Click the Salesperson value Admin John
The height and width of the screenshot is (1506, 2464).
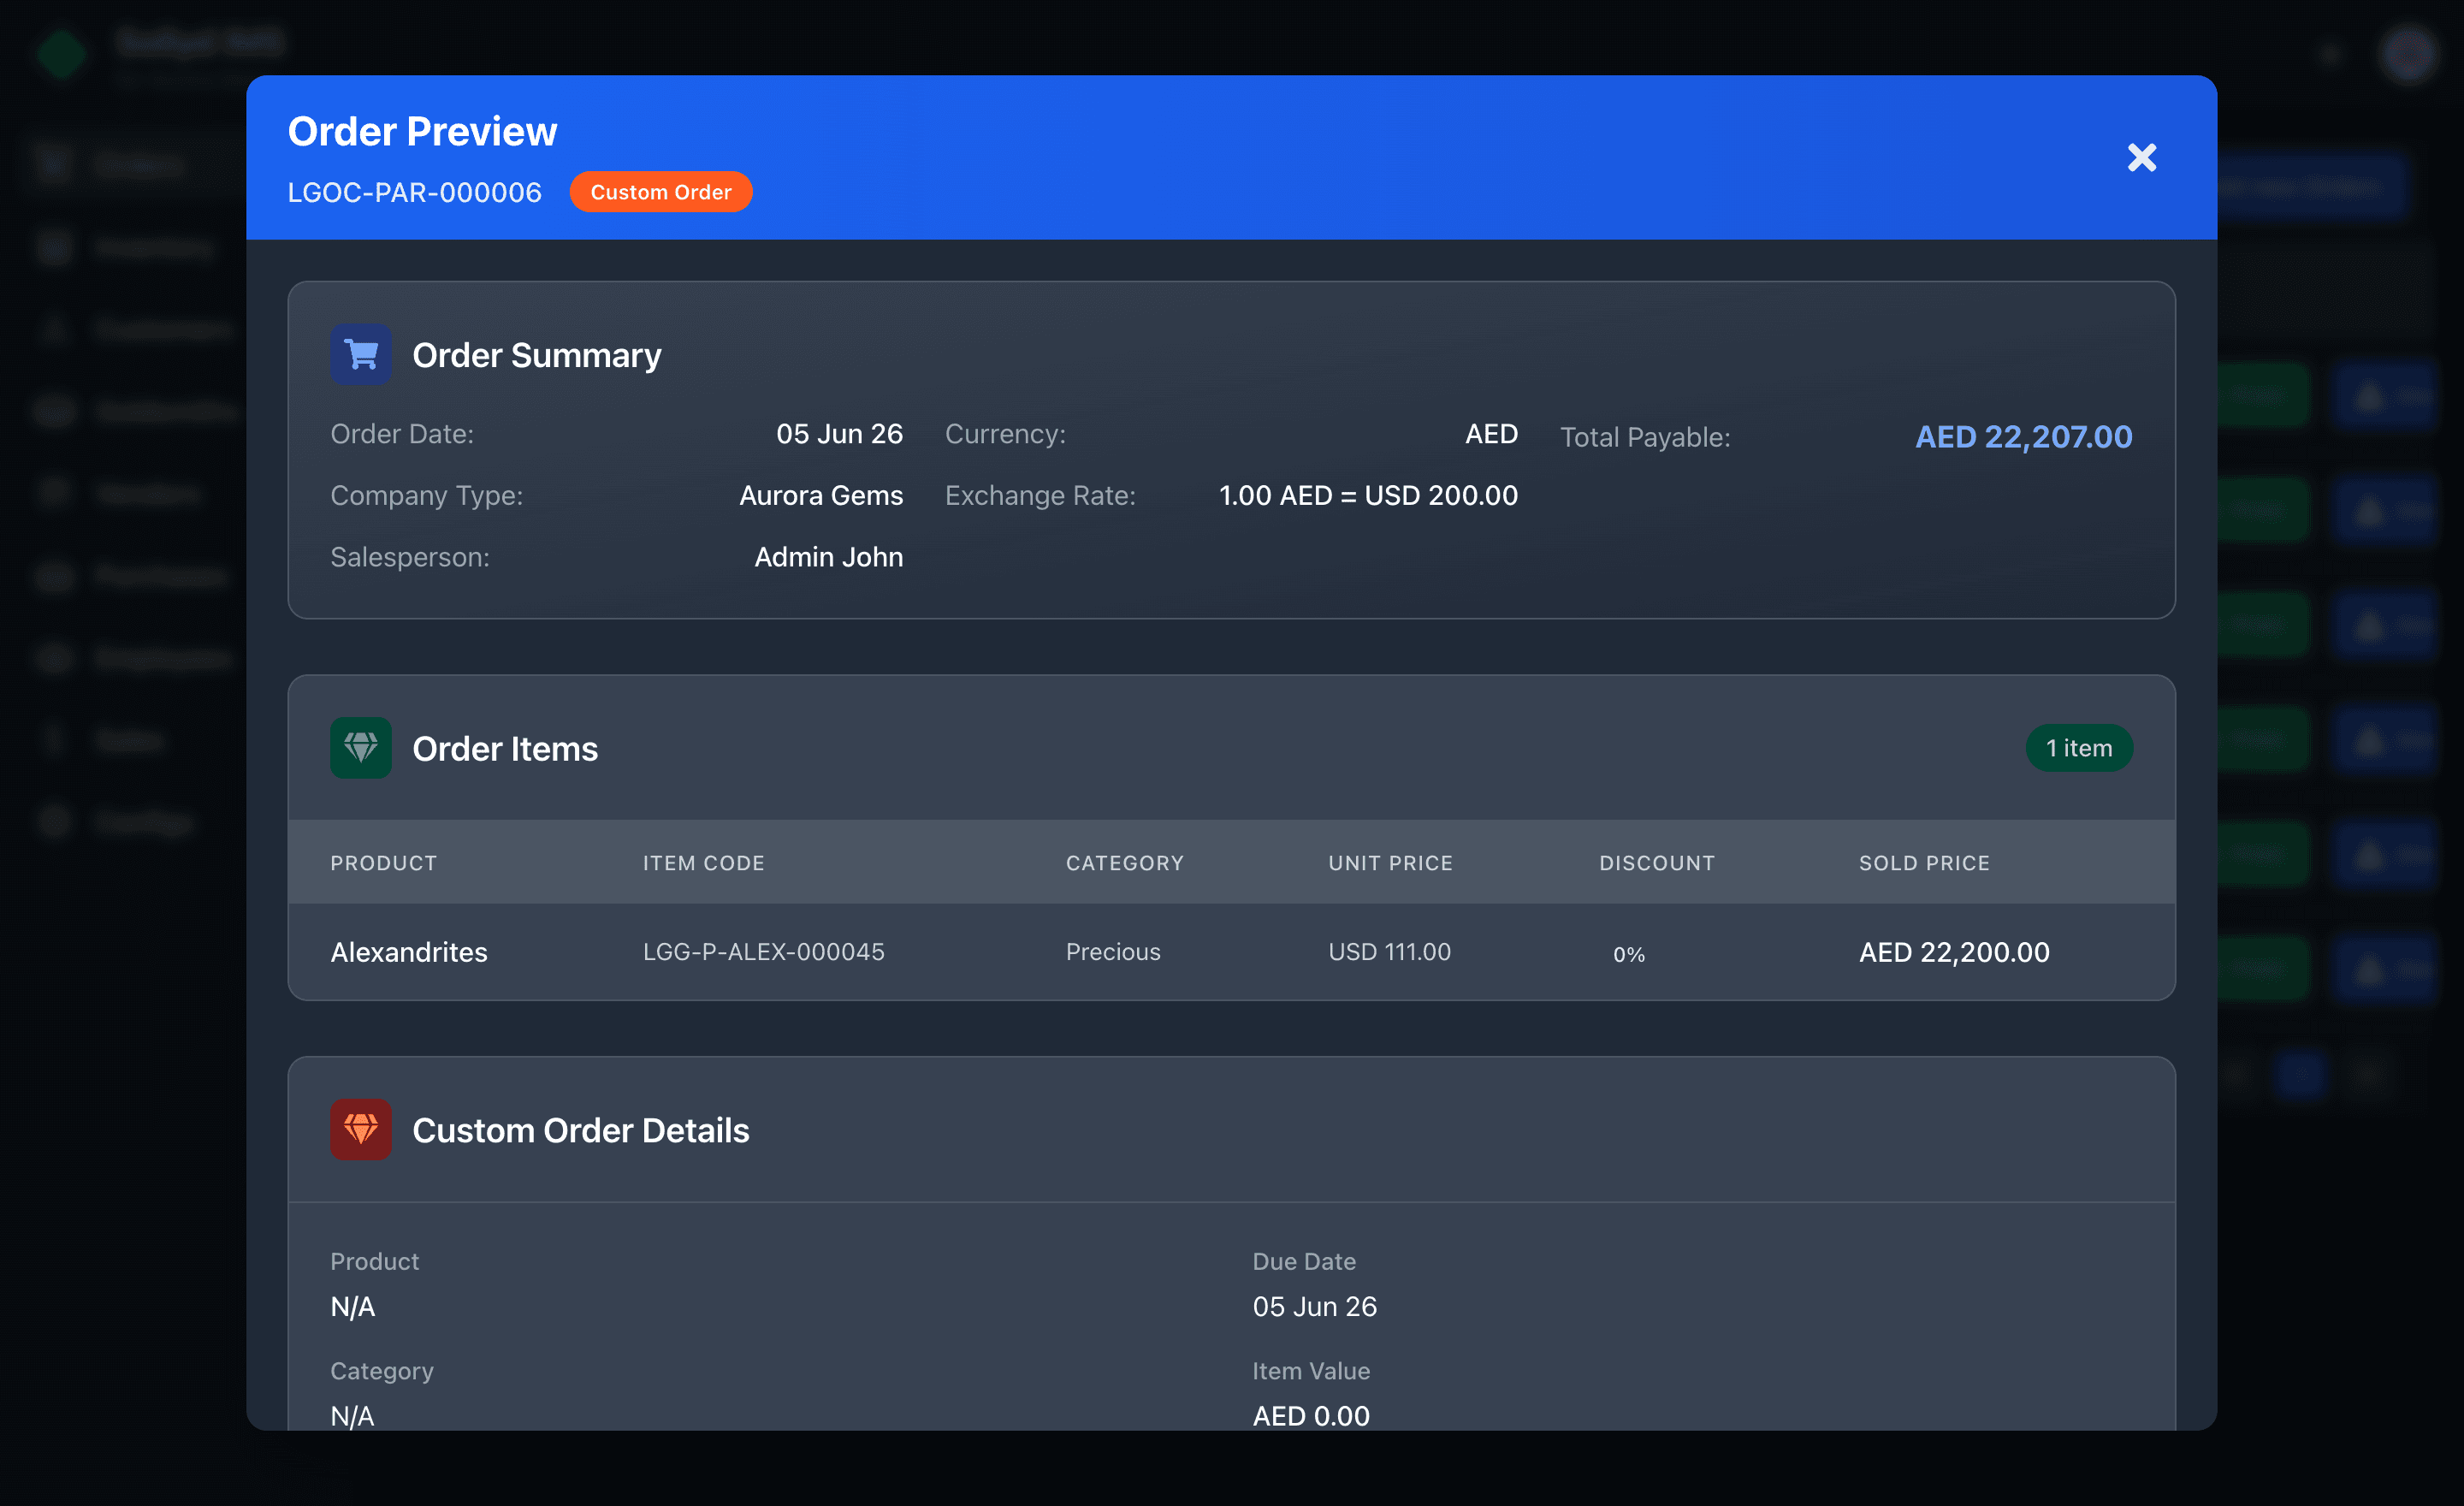[x=828, y=557]
